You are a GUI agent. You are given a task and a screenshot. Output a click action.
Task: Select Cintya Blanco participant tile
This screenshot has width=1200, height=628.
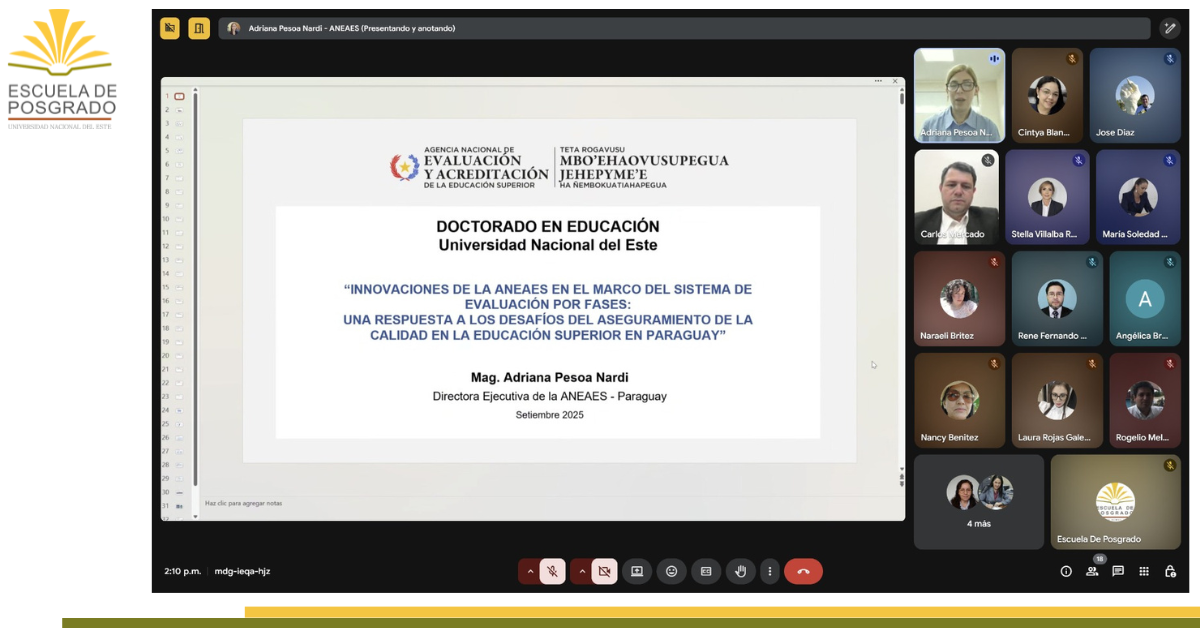(1047, 95)
